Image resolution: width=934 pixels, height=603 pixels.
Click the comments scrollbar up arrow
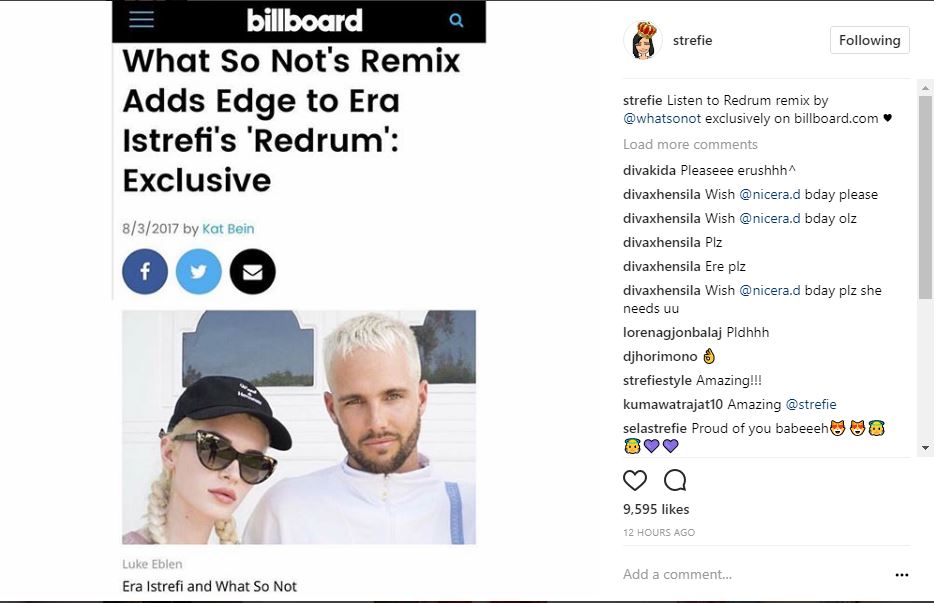pos(925,88)
